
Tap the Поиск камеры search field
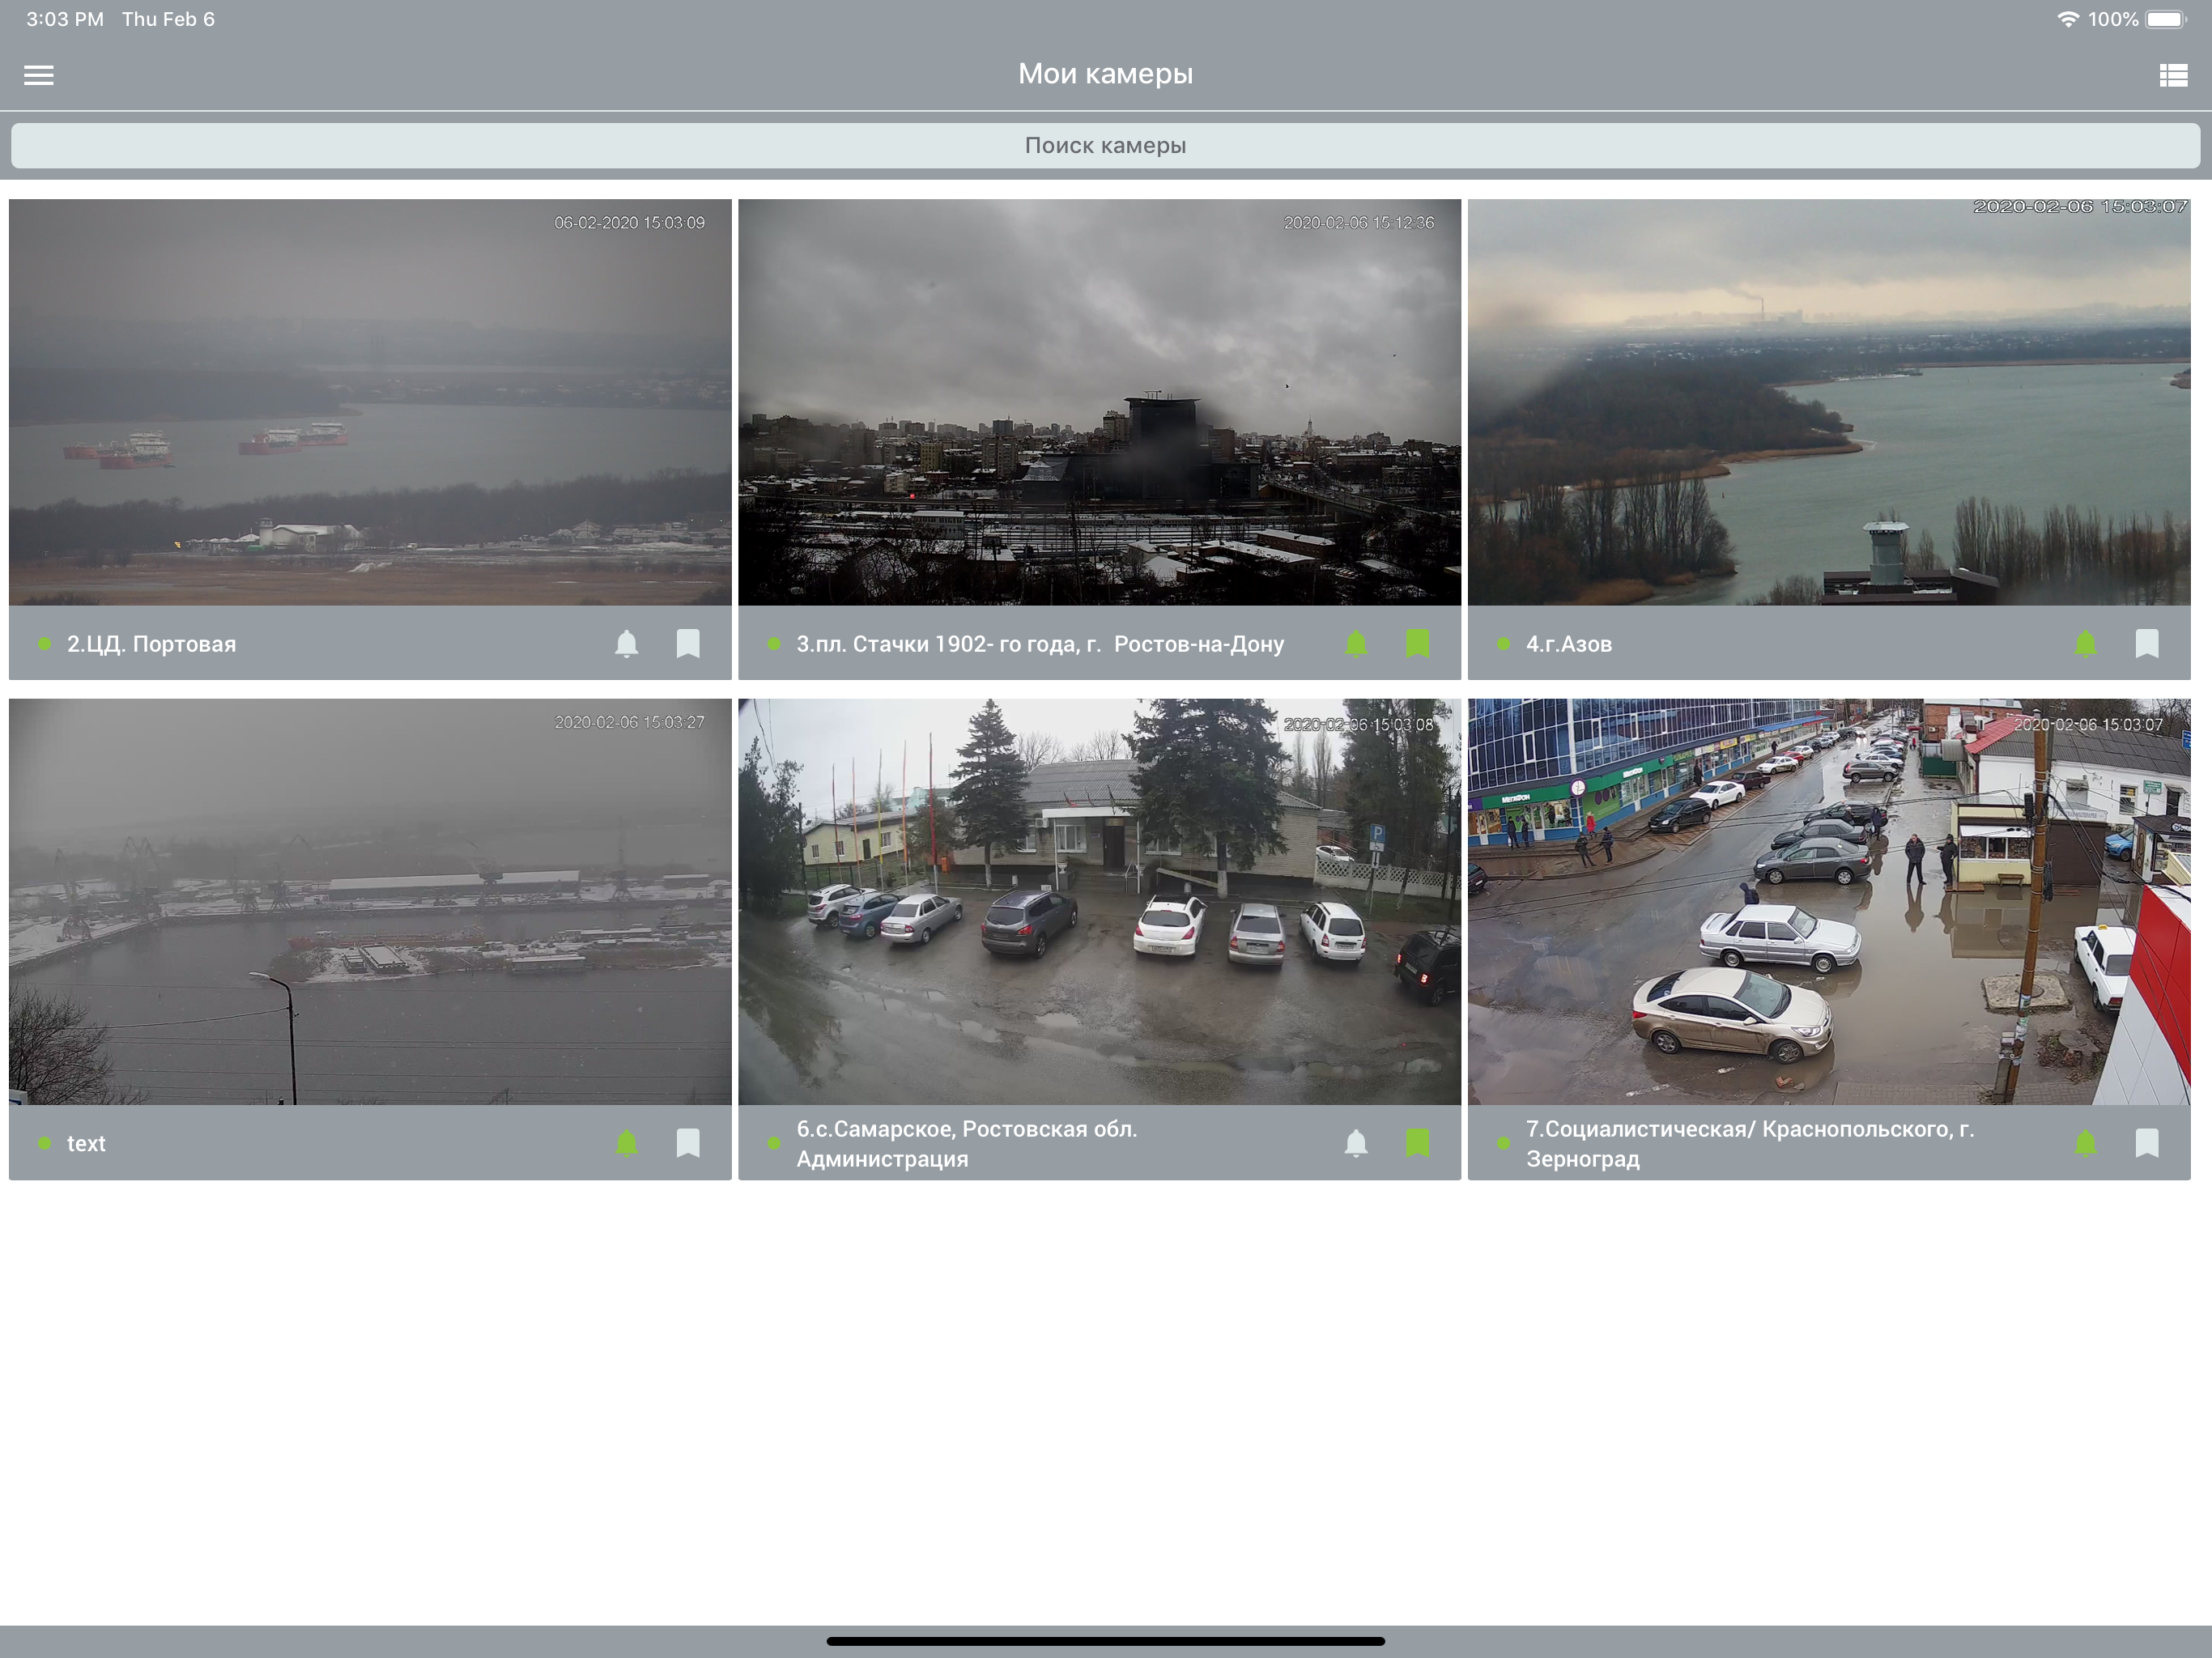pyautogui.click(x=1105, y=145)
